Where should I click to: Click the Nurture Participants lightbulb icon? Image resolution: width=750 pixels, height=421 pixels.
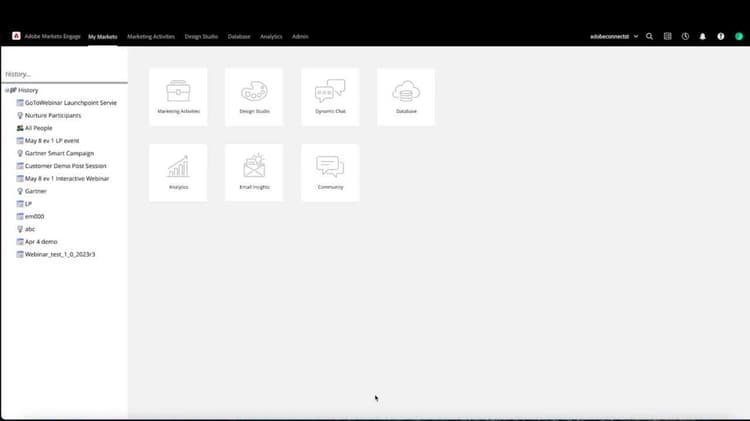pyautogui.click(x=20, y=115)
